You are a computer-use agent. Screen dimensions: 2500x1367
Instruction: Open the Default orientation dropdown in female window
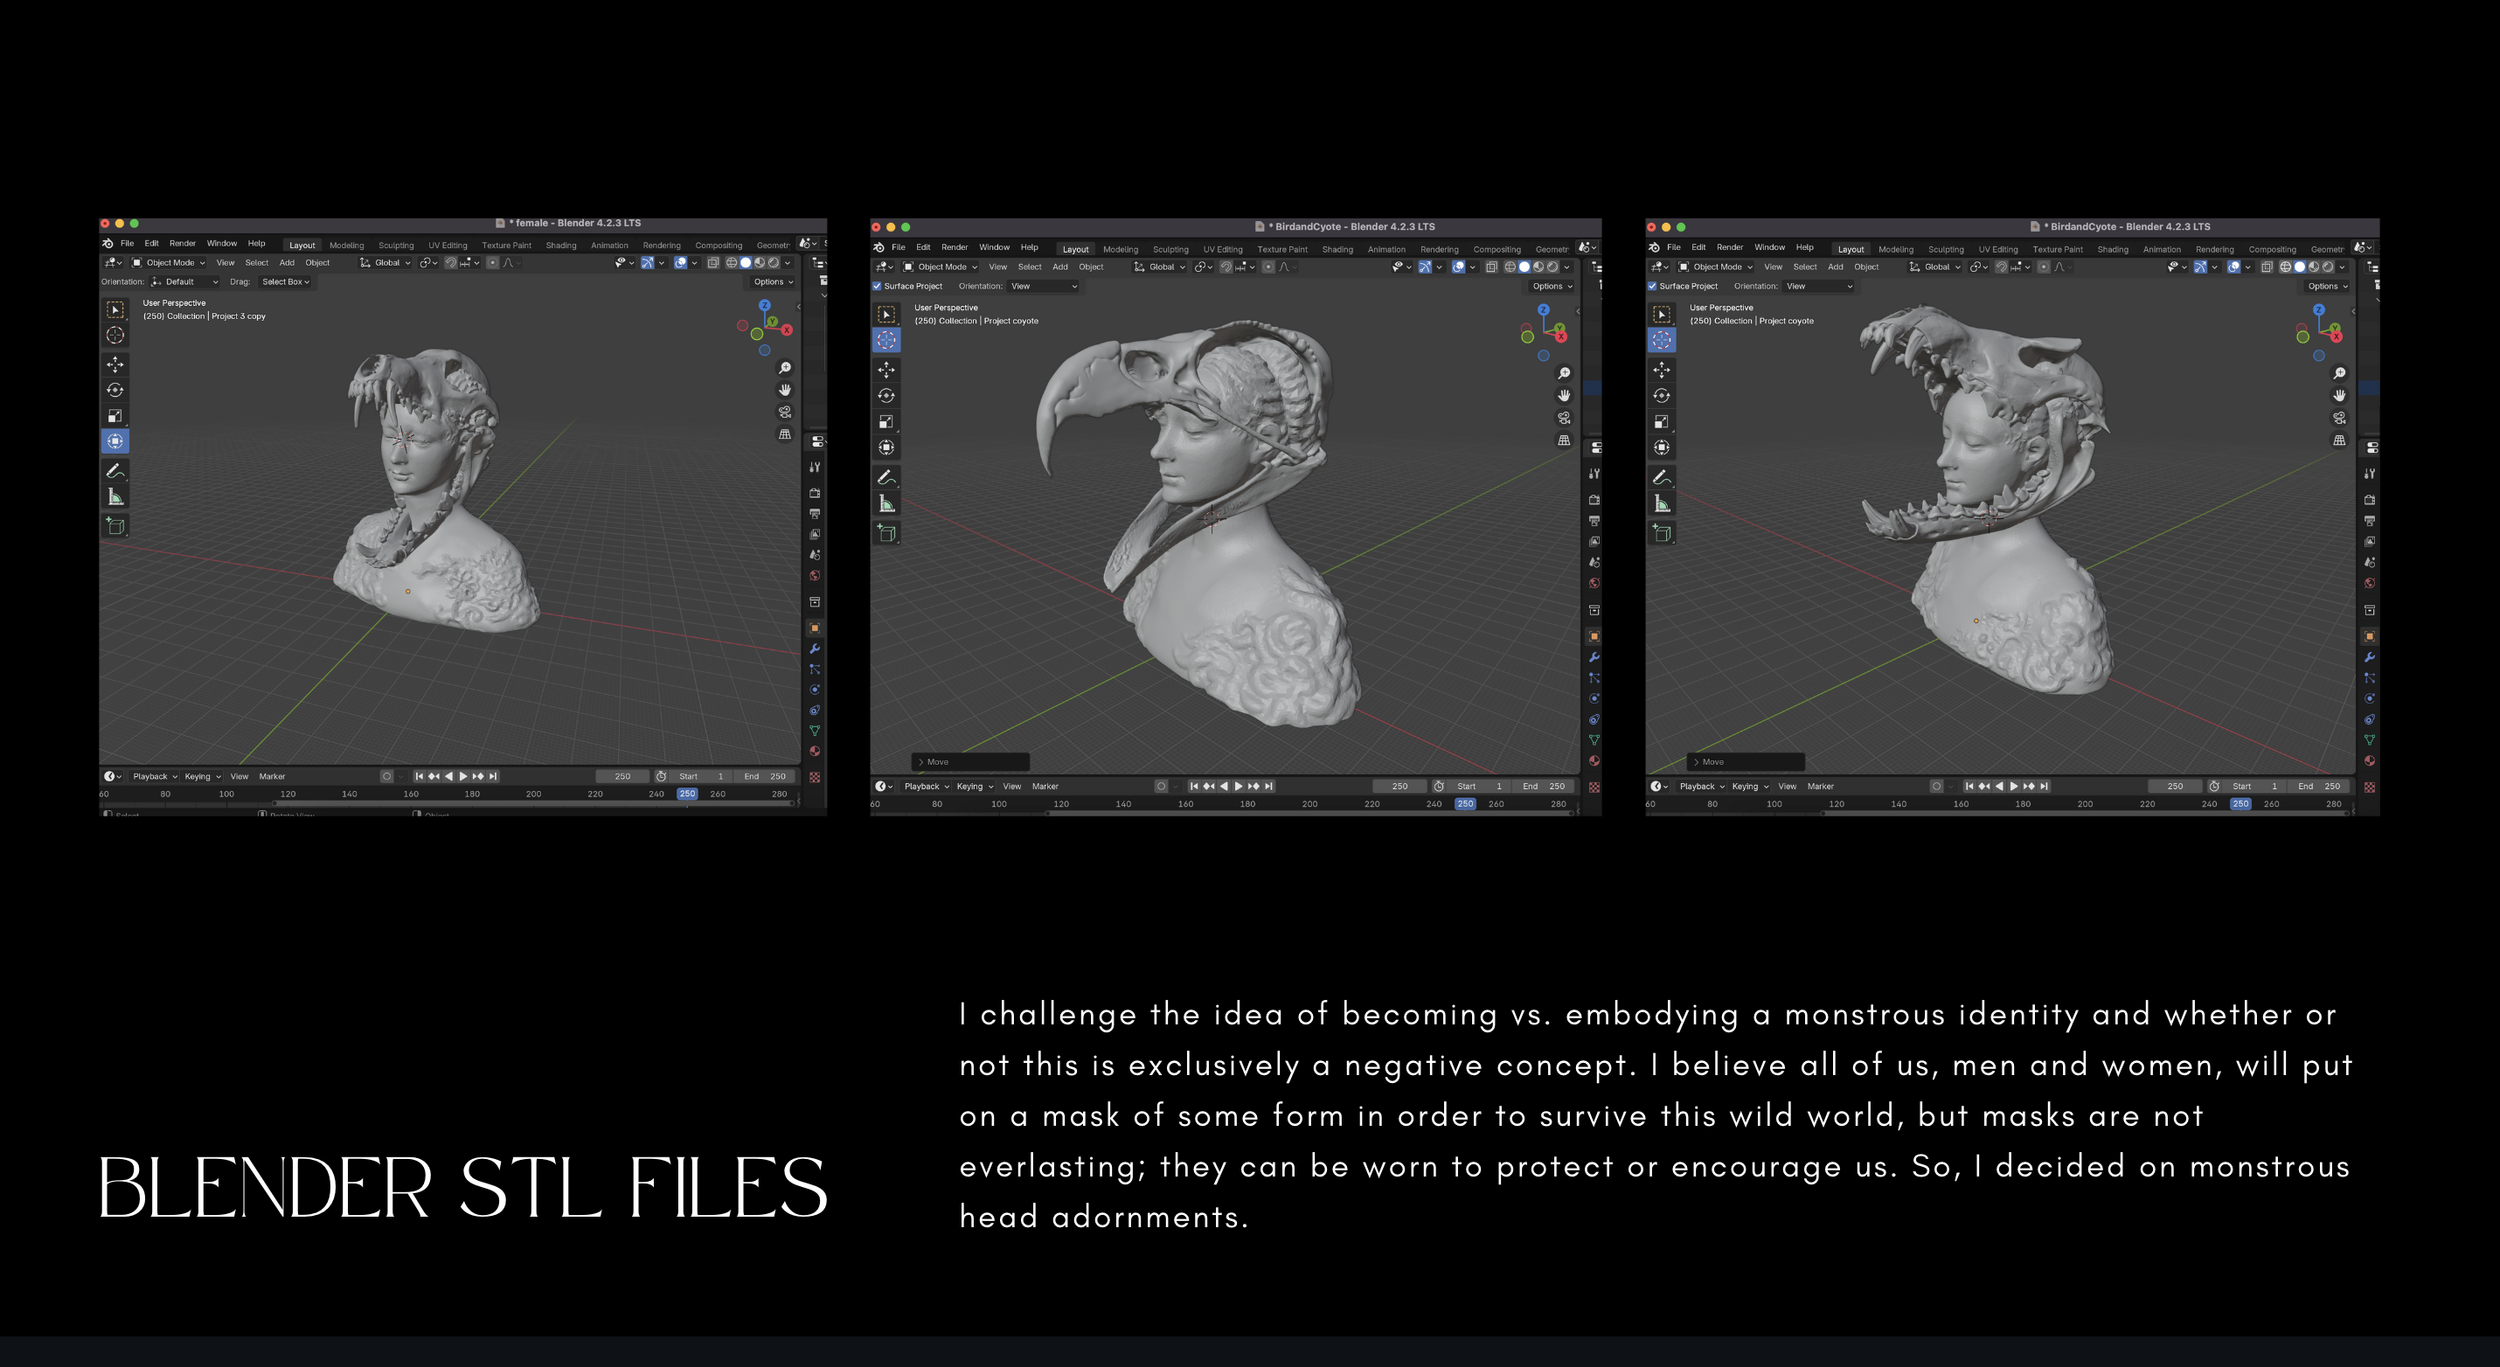185,282
